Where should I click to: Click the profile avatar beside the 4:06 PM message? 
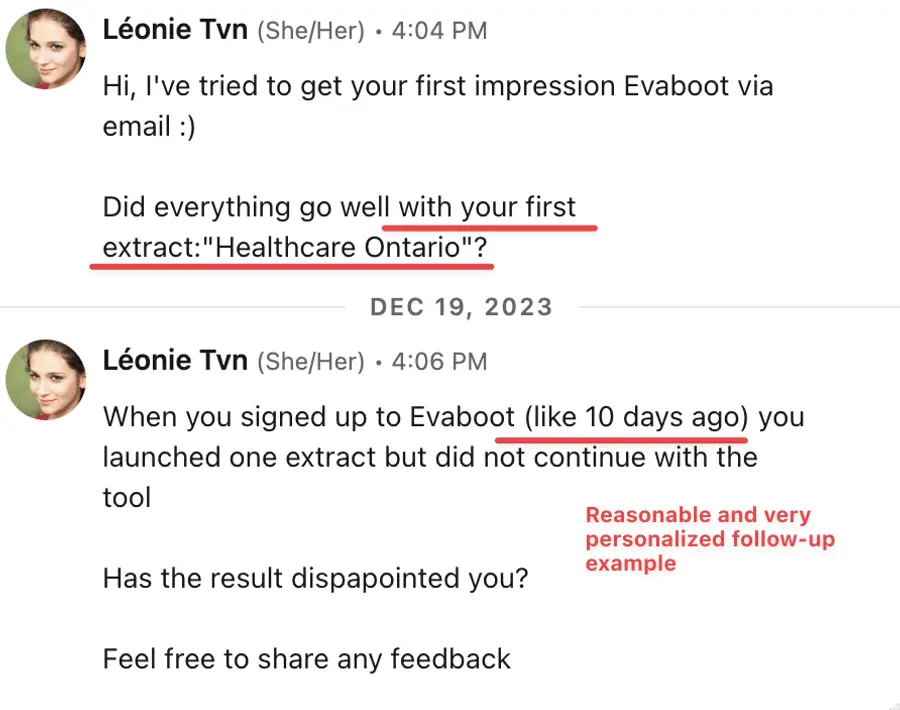pos(44,380)
